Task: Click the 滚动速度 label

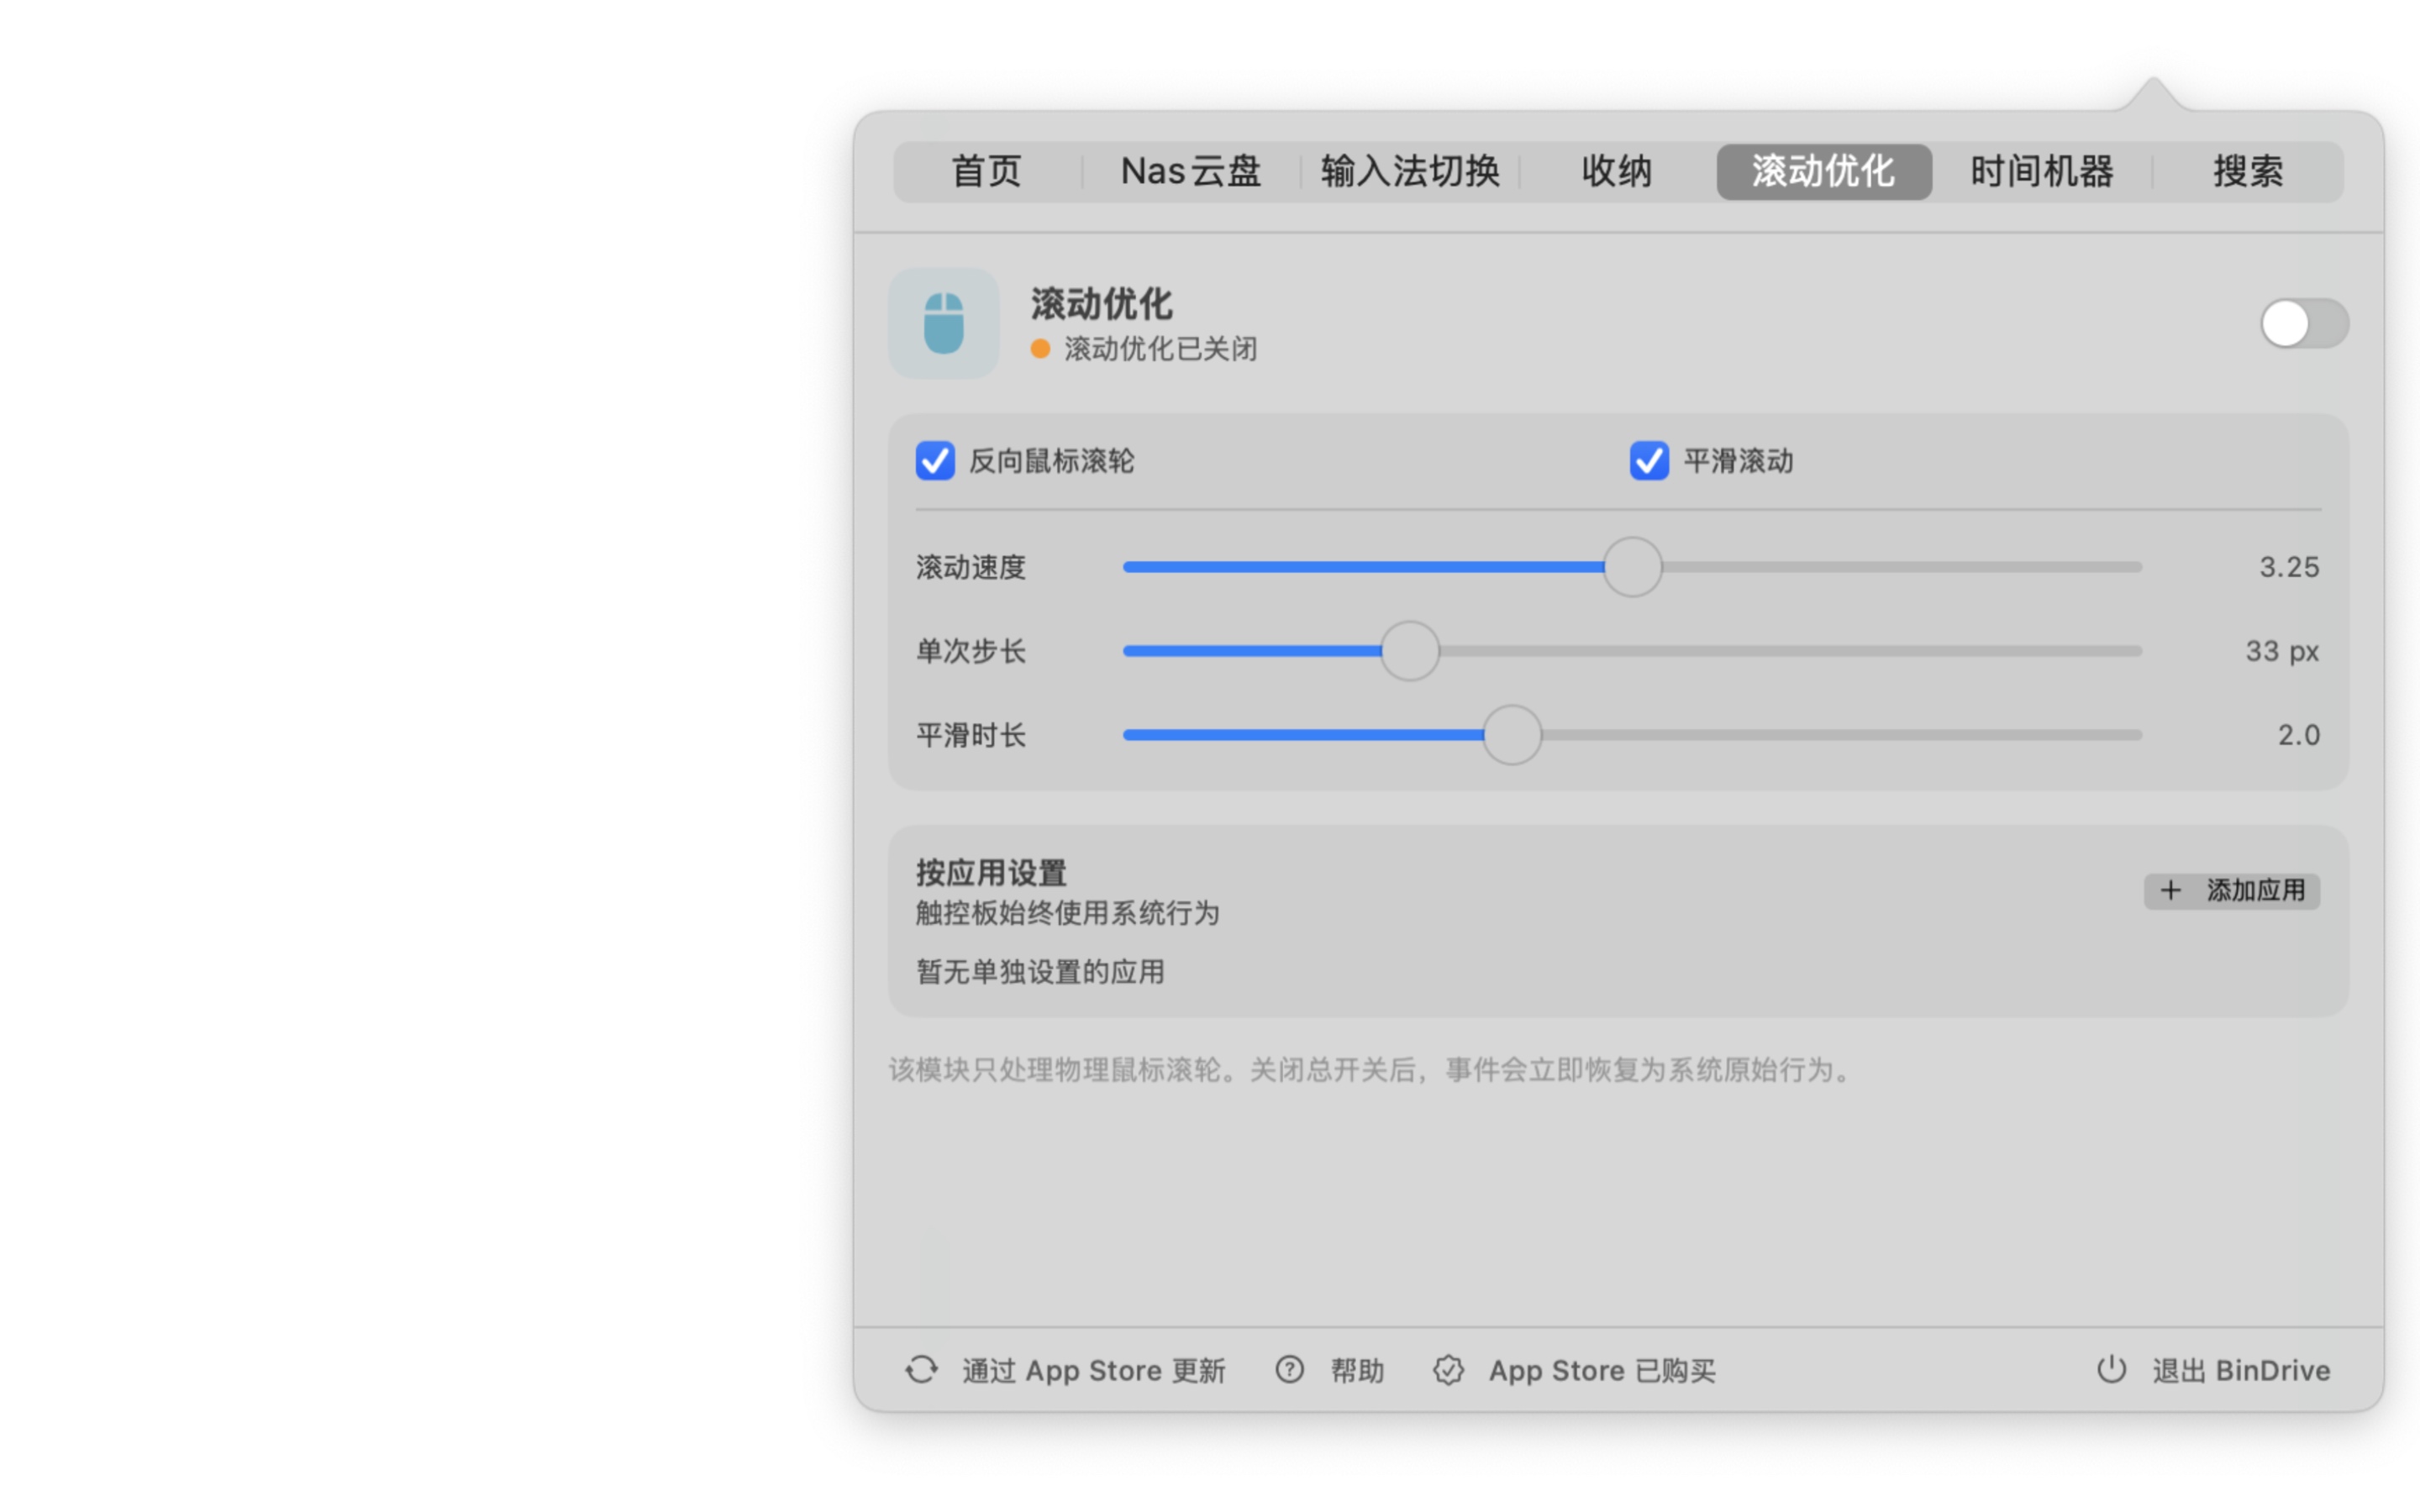Action: point(971,567)
